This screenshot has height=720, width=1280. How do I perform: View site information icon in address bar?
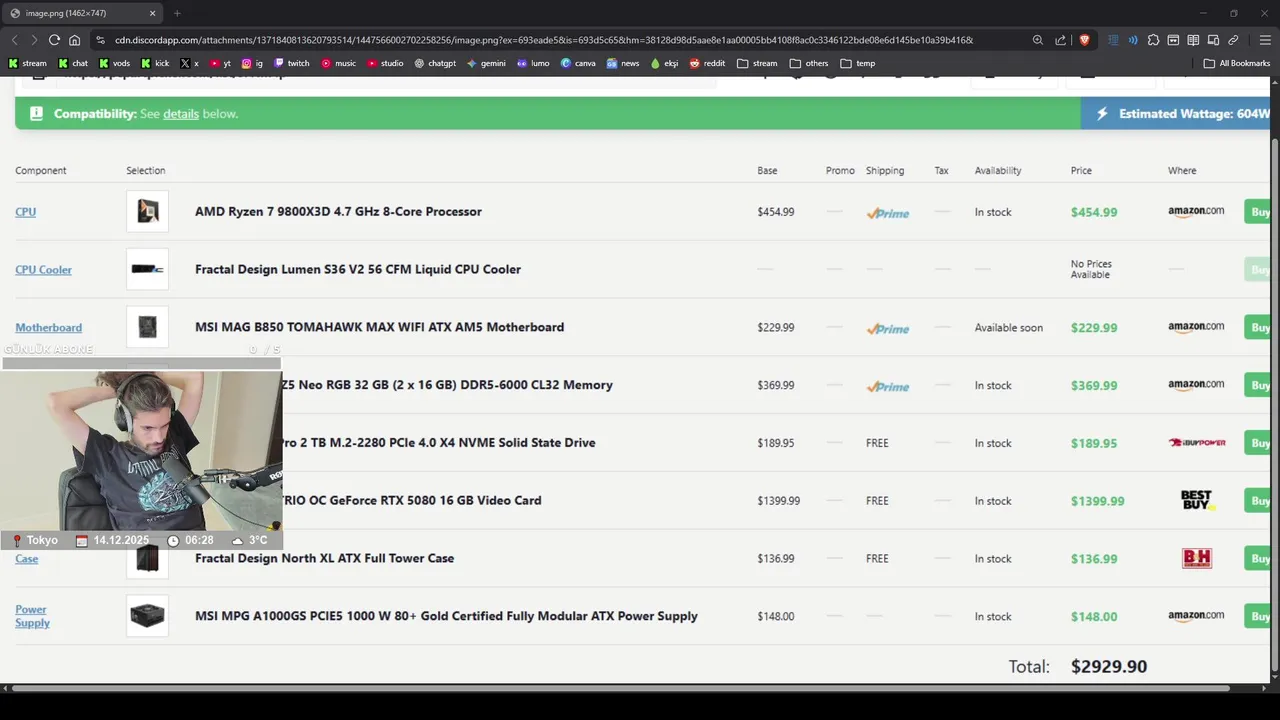click(x=100, y=40)
